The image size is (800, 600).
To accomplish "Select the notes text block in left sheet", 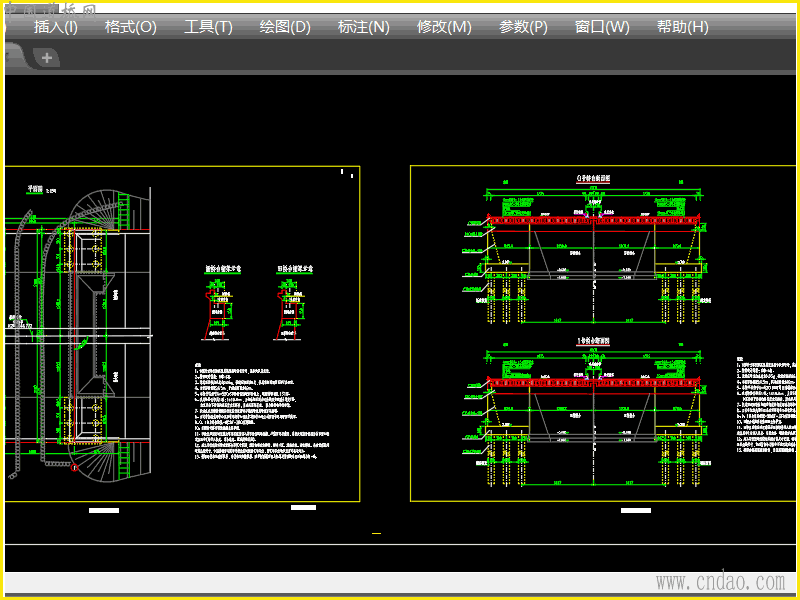I will coord(262,411).
